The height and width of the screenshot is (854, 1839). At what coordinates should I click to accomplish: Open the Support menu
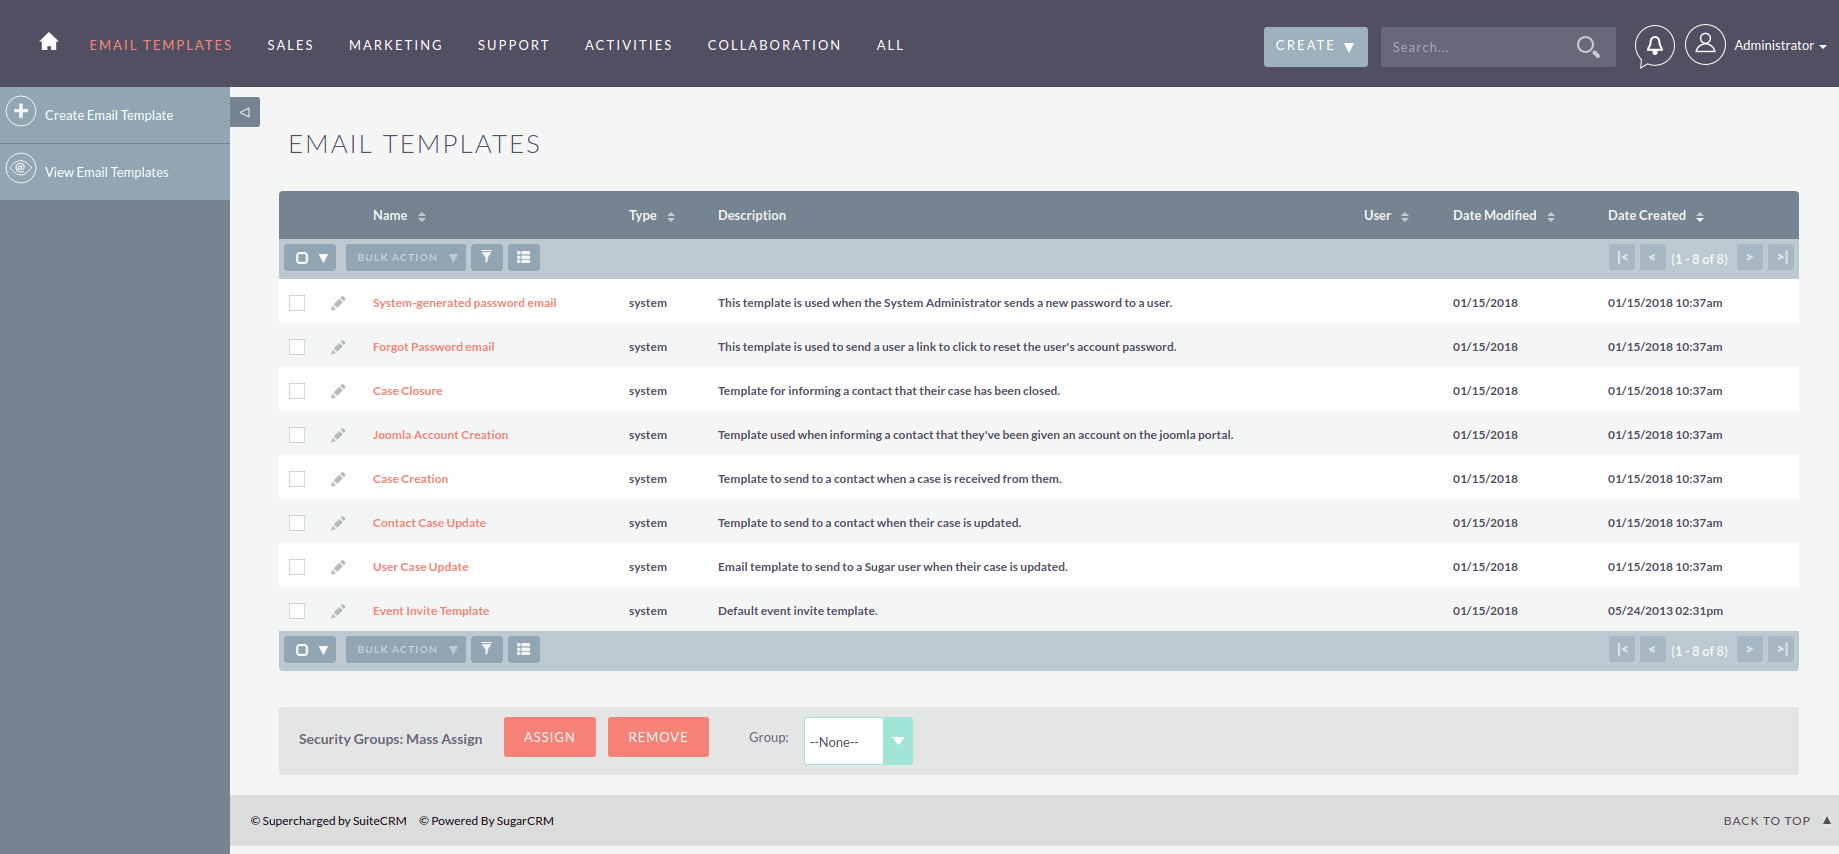click(513, 45)
